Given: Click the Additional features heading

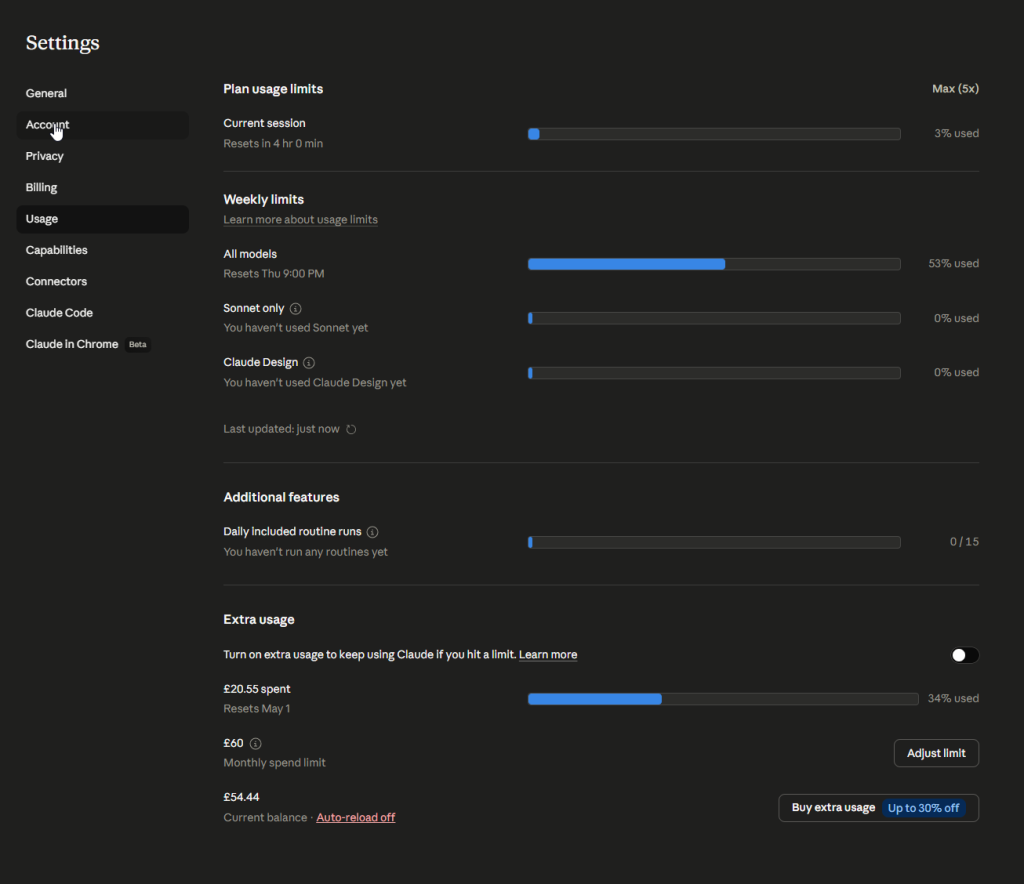Looking at the screenshot, I should click(x=281, y=497).
